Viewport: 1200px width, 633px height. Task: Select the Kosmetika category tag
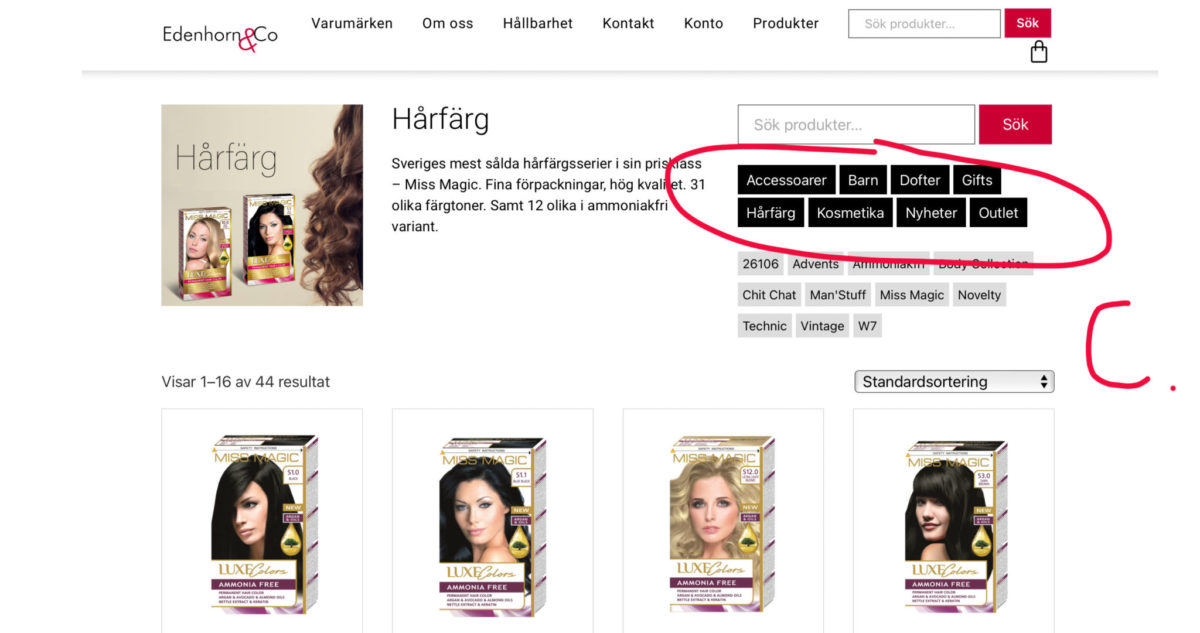[x=850, y=213]
